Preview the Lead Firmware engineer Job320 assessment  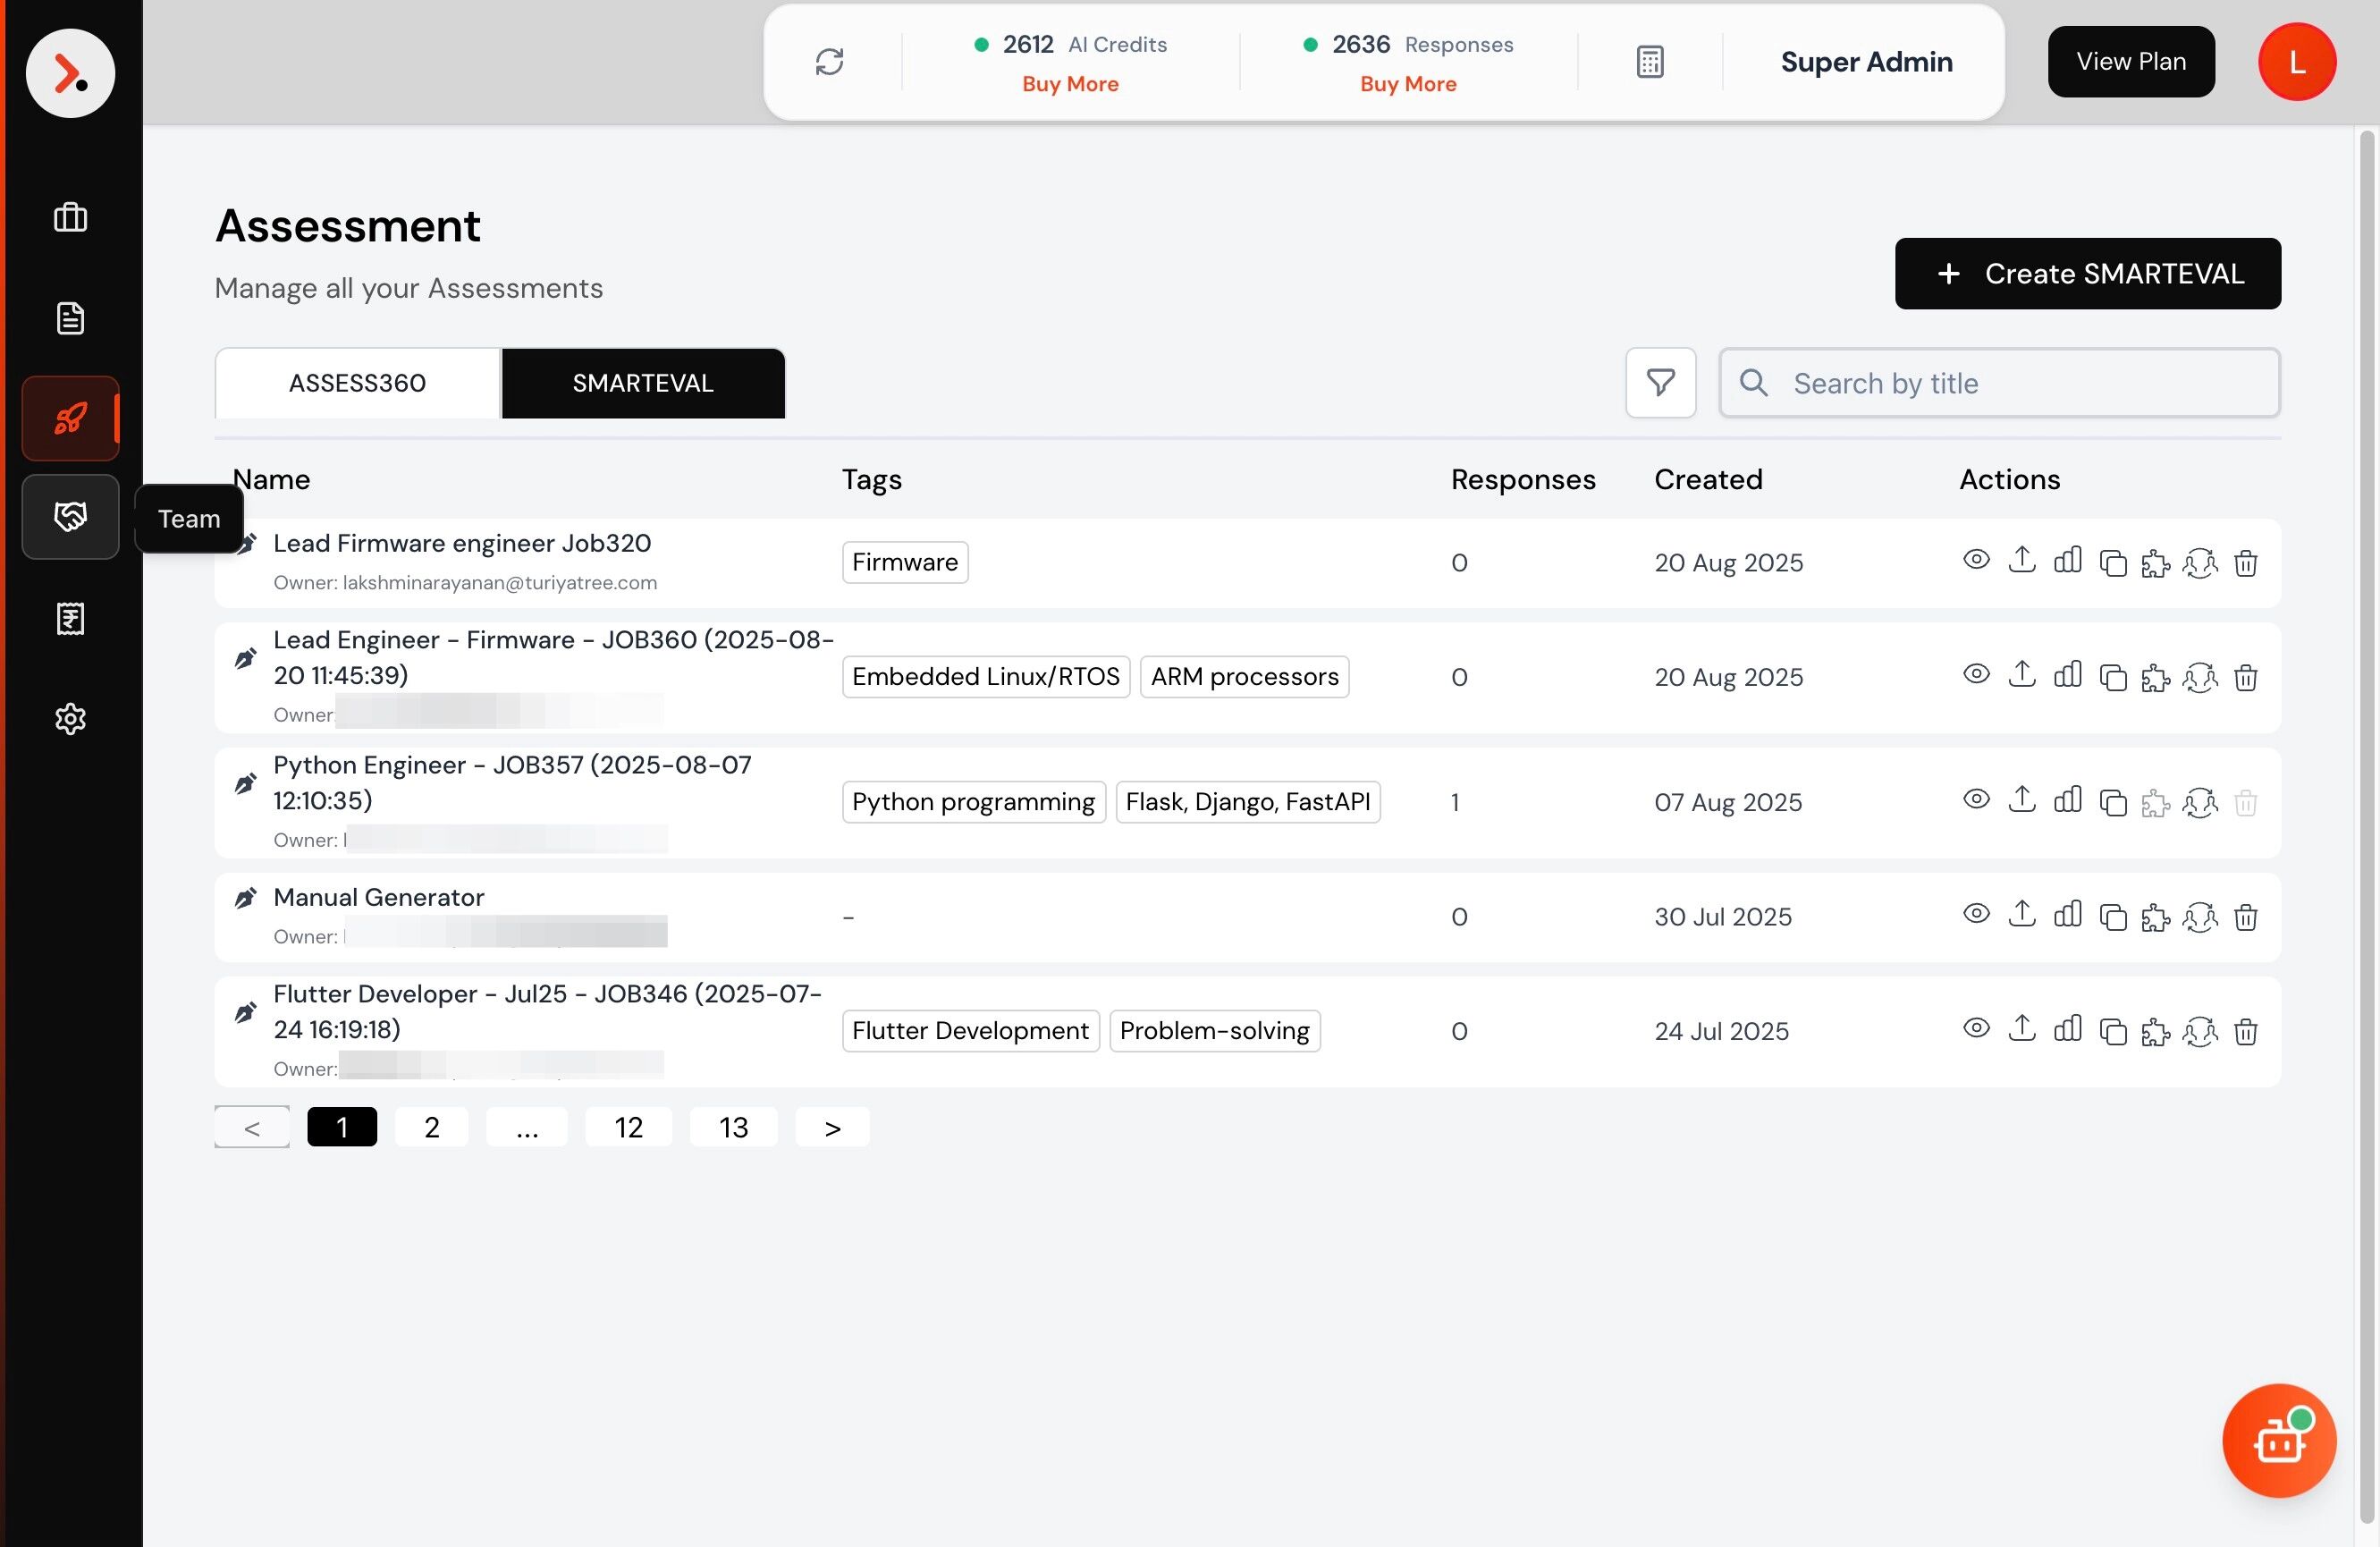(1977, 561)
